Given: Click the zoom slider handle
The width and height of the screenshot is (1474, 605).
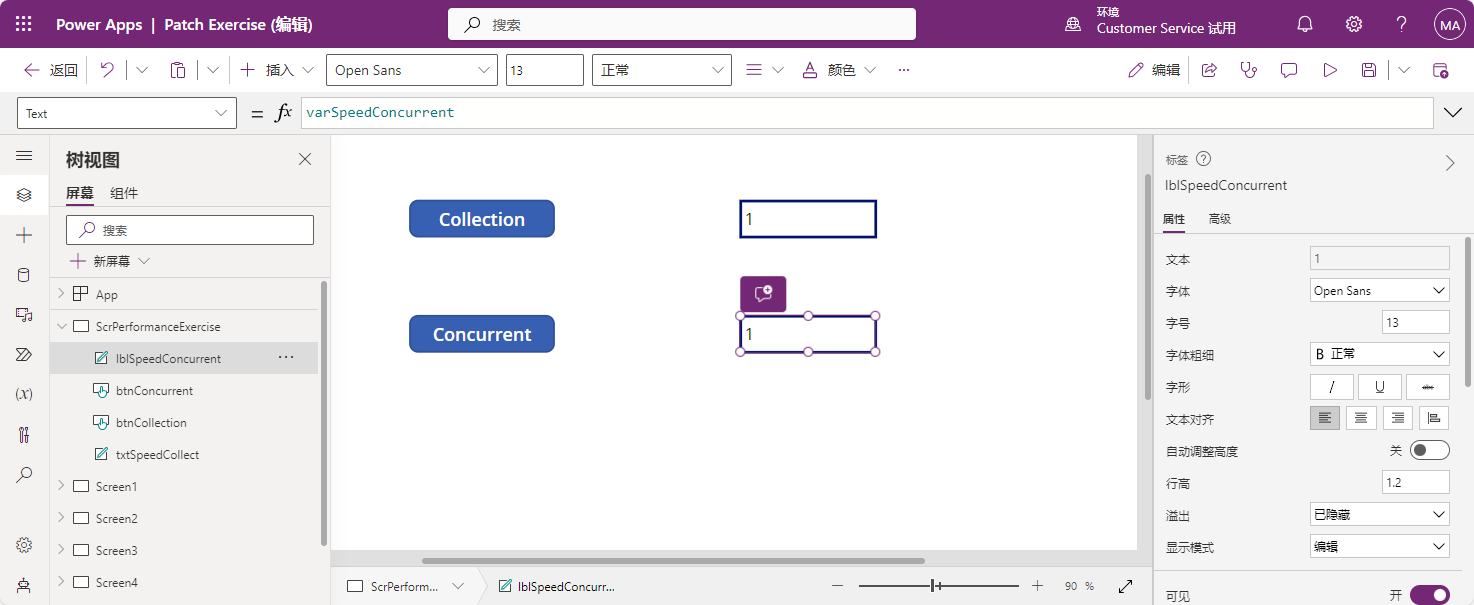Looking at the screenshot, I should click(x=934, y=586).
